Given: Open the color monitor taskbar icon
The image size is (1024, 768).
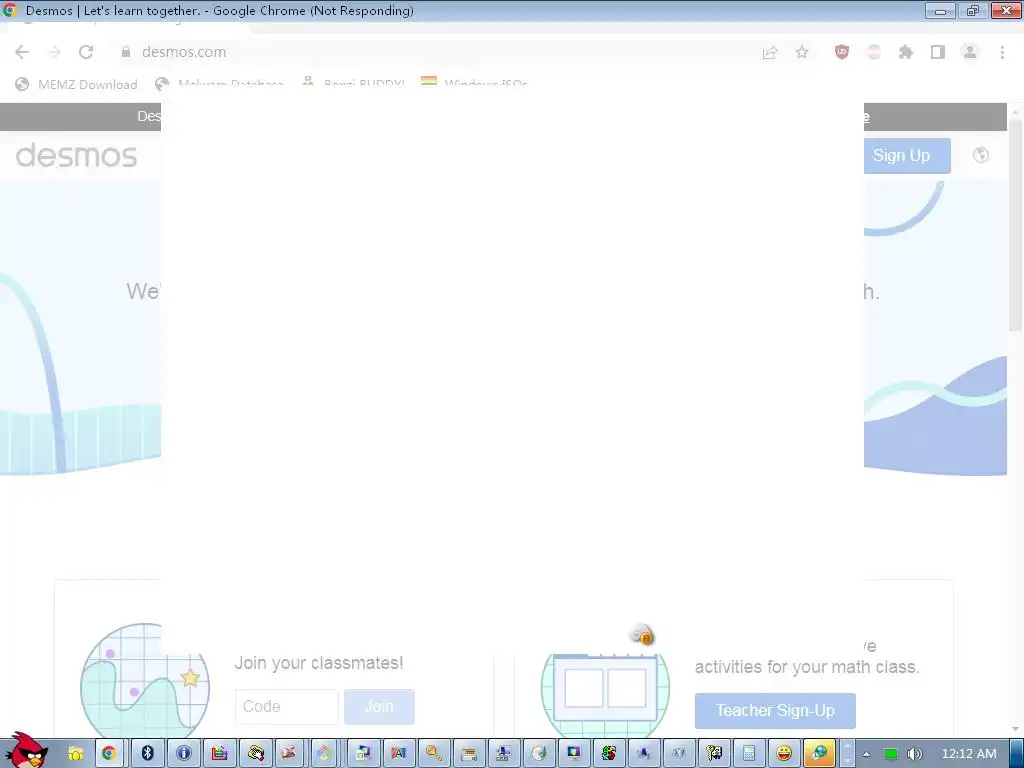Looking at the screenshot, I should pos(574,754).
